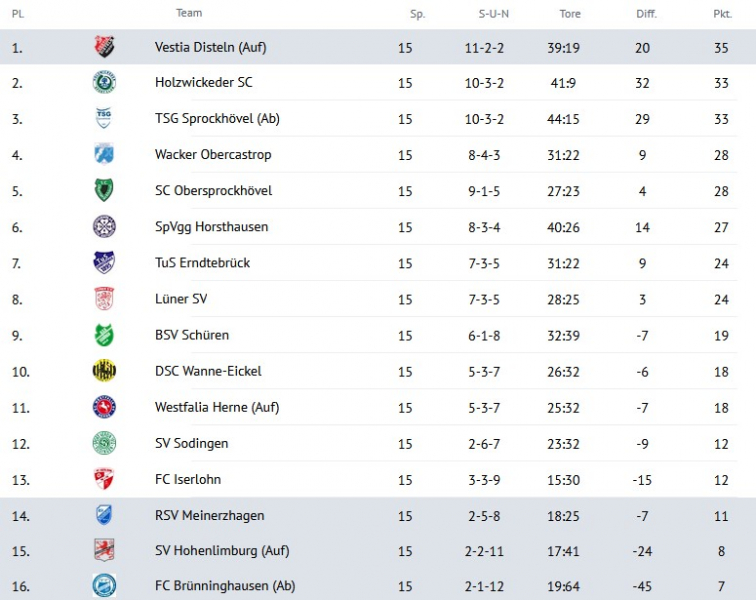756x600 pixels.
Task: Click the Lüner SV club crest
Action: (x=104, y=299)
